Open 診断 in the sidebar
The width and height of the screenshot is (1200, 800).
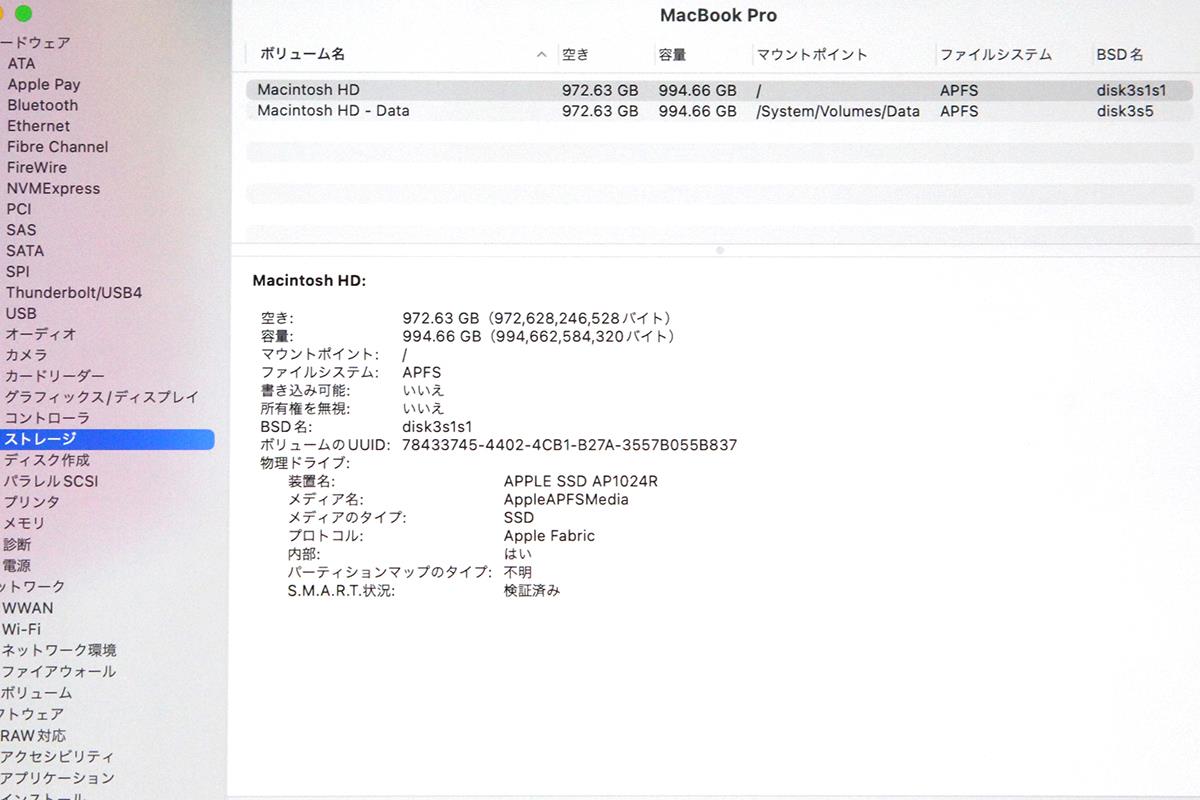point(17,544)
